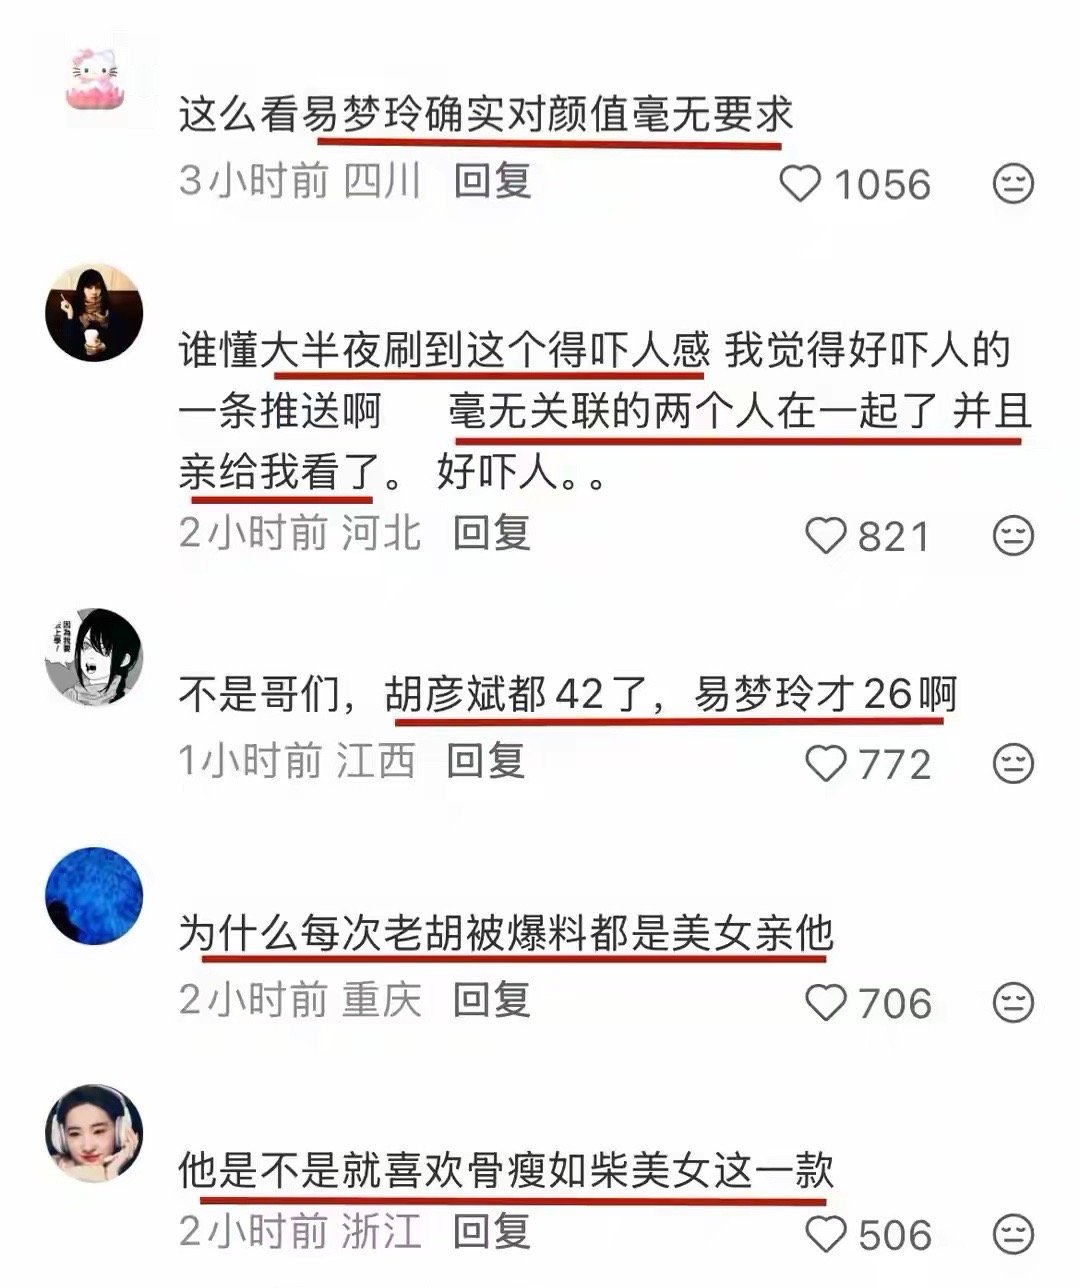
Task: Tap 回复 under the Chongqing comment
Action: [491, 999]
